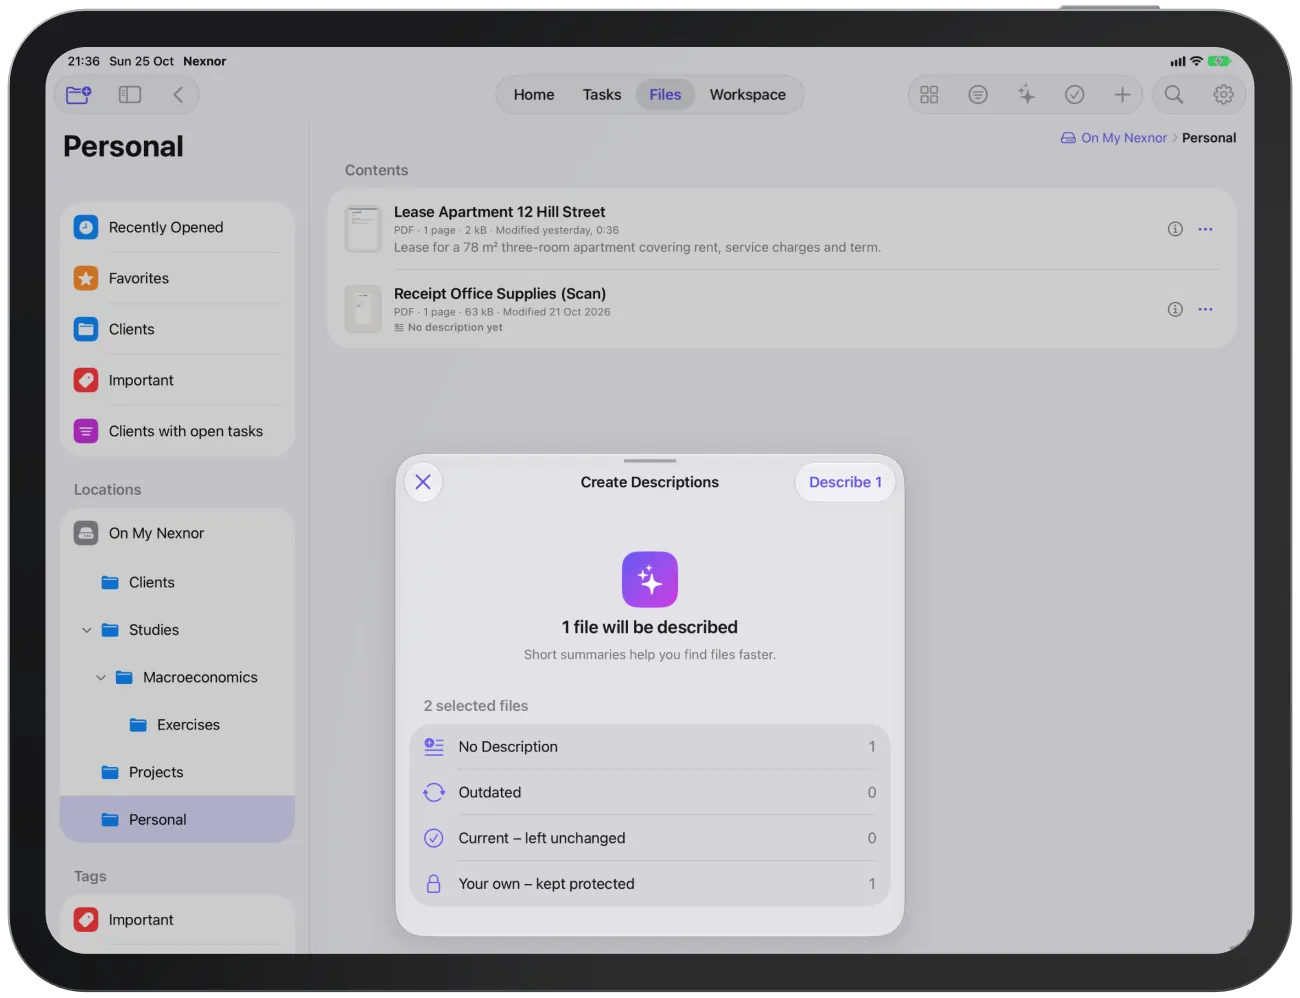Click the Describe 1 button

pyautogui.click(x=845, y=482)
